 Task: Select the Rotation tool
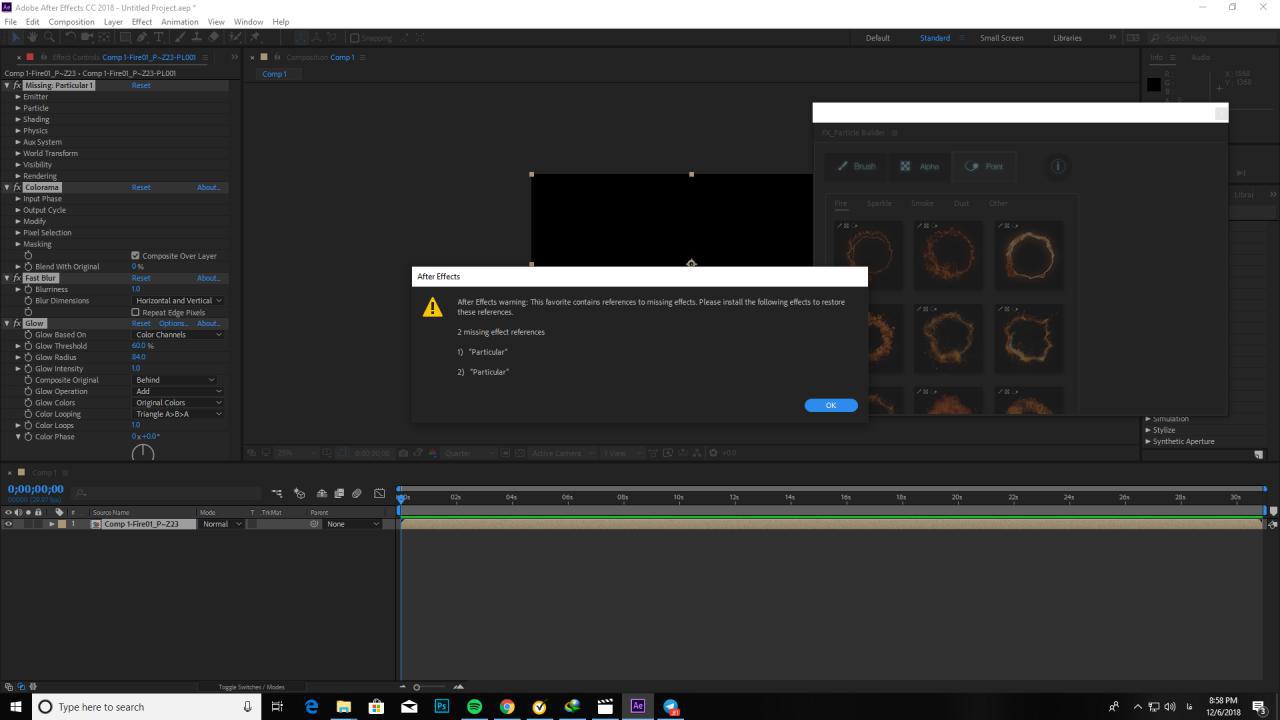point(70,37)
